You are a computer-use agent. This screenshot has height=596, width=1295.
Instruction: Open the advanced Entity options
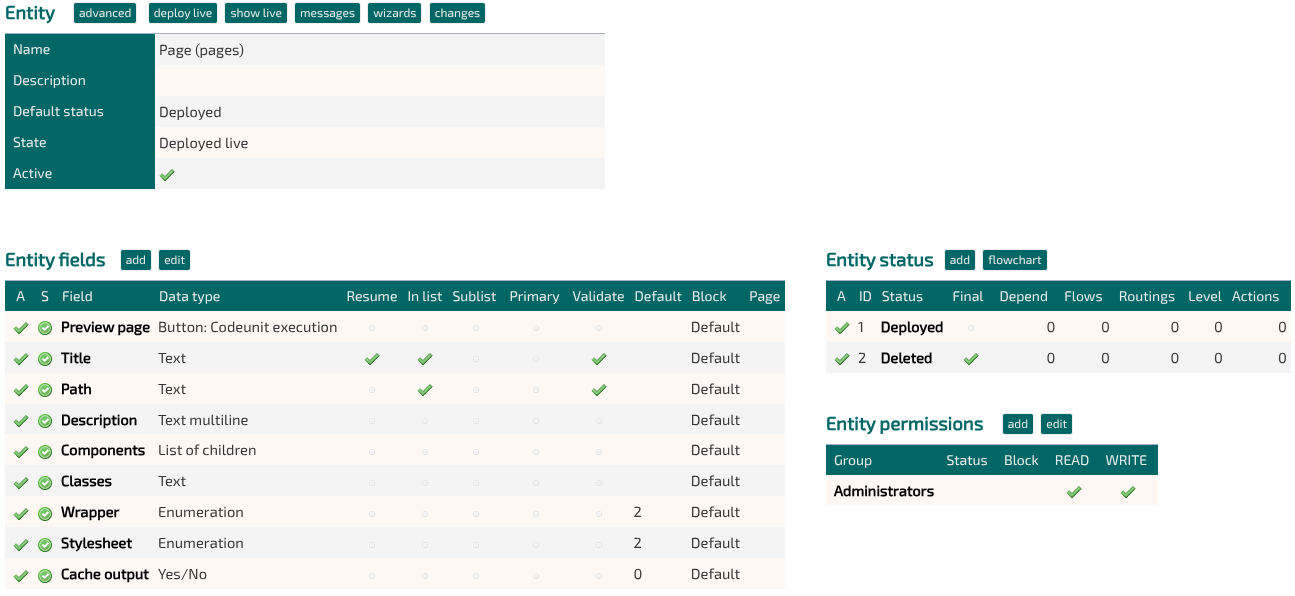click(105, 13)
